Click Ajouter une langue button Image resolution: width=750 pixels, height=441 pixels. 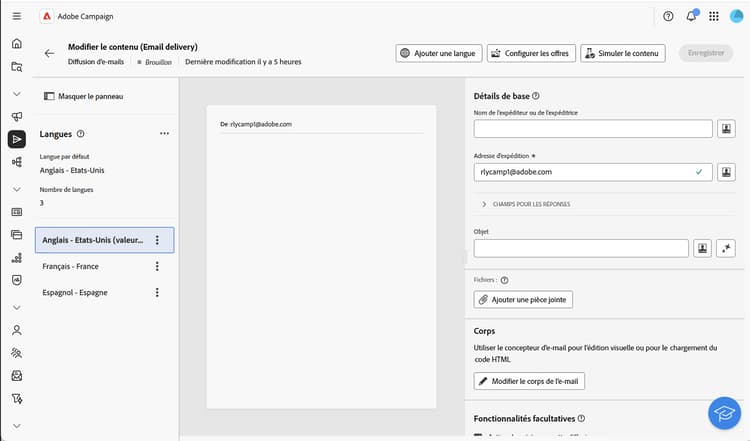439,53
